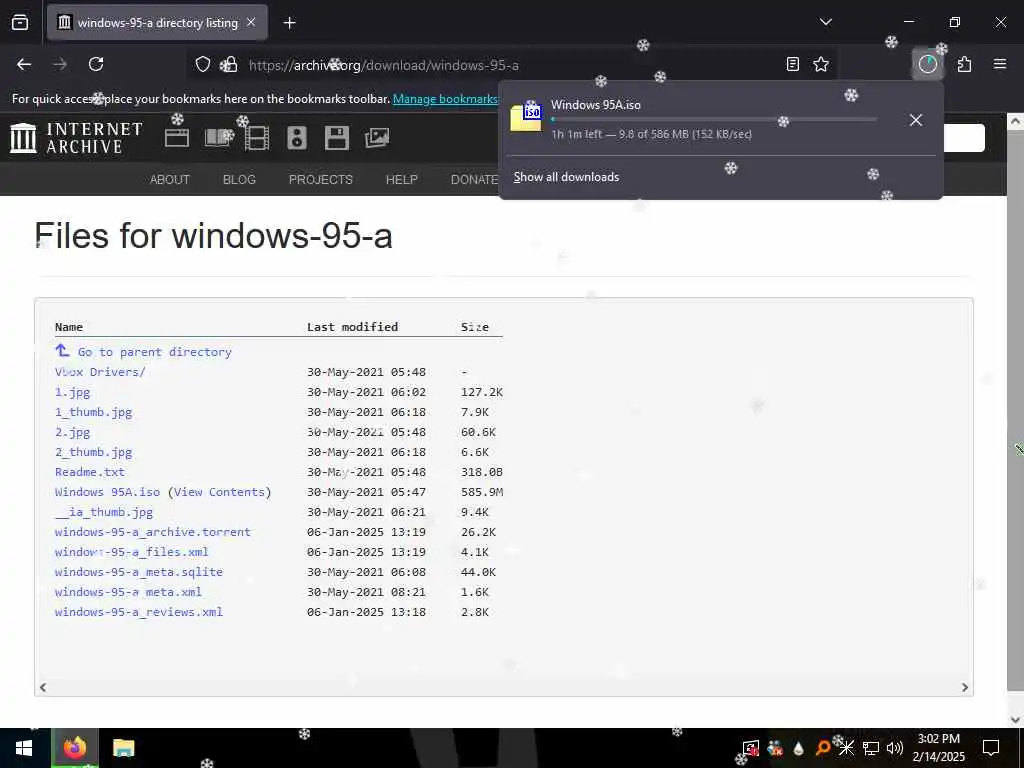Open the extensions puzzle icon
This screenshot has width=1024, height=768.
(x=964, y=64)
